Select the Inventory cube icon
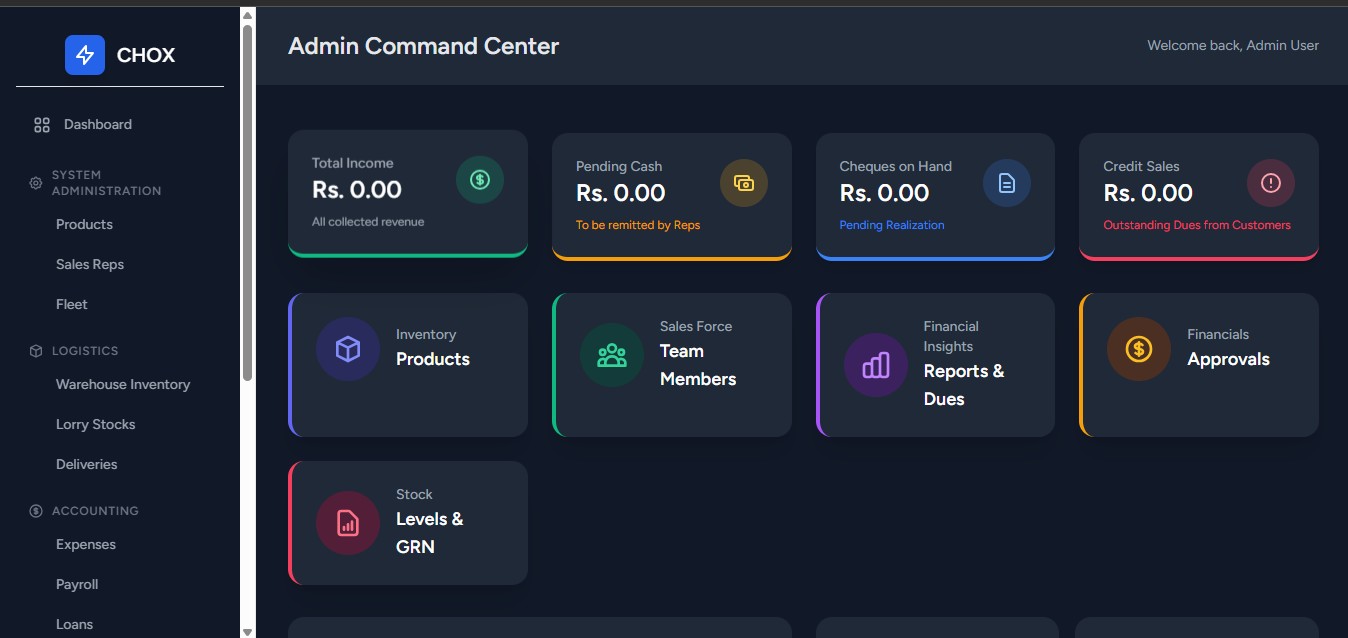 click(347, 349)
